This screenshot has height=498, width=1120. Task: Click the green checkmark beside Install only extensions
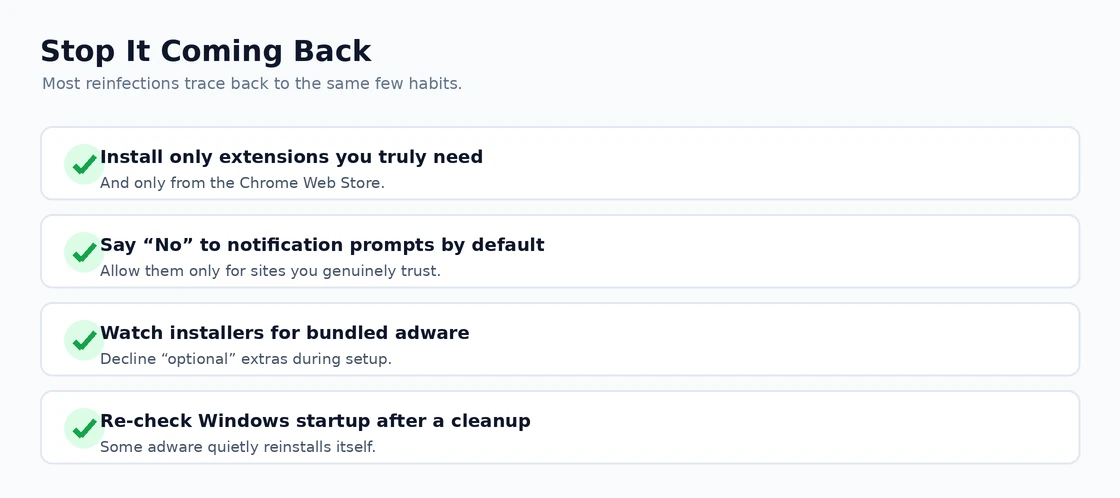coord(84,164)
